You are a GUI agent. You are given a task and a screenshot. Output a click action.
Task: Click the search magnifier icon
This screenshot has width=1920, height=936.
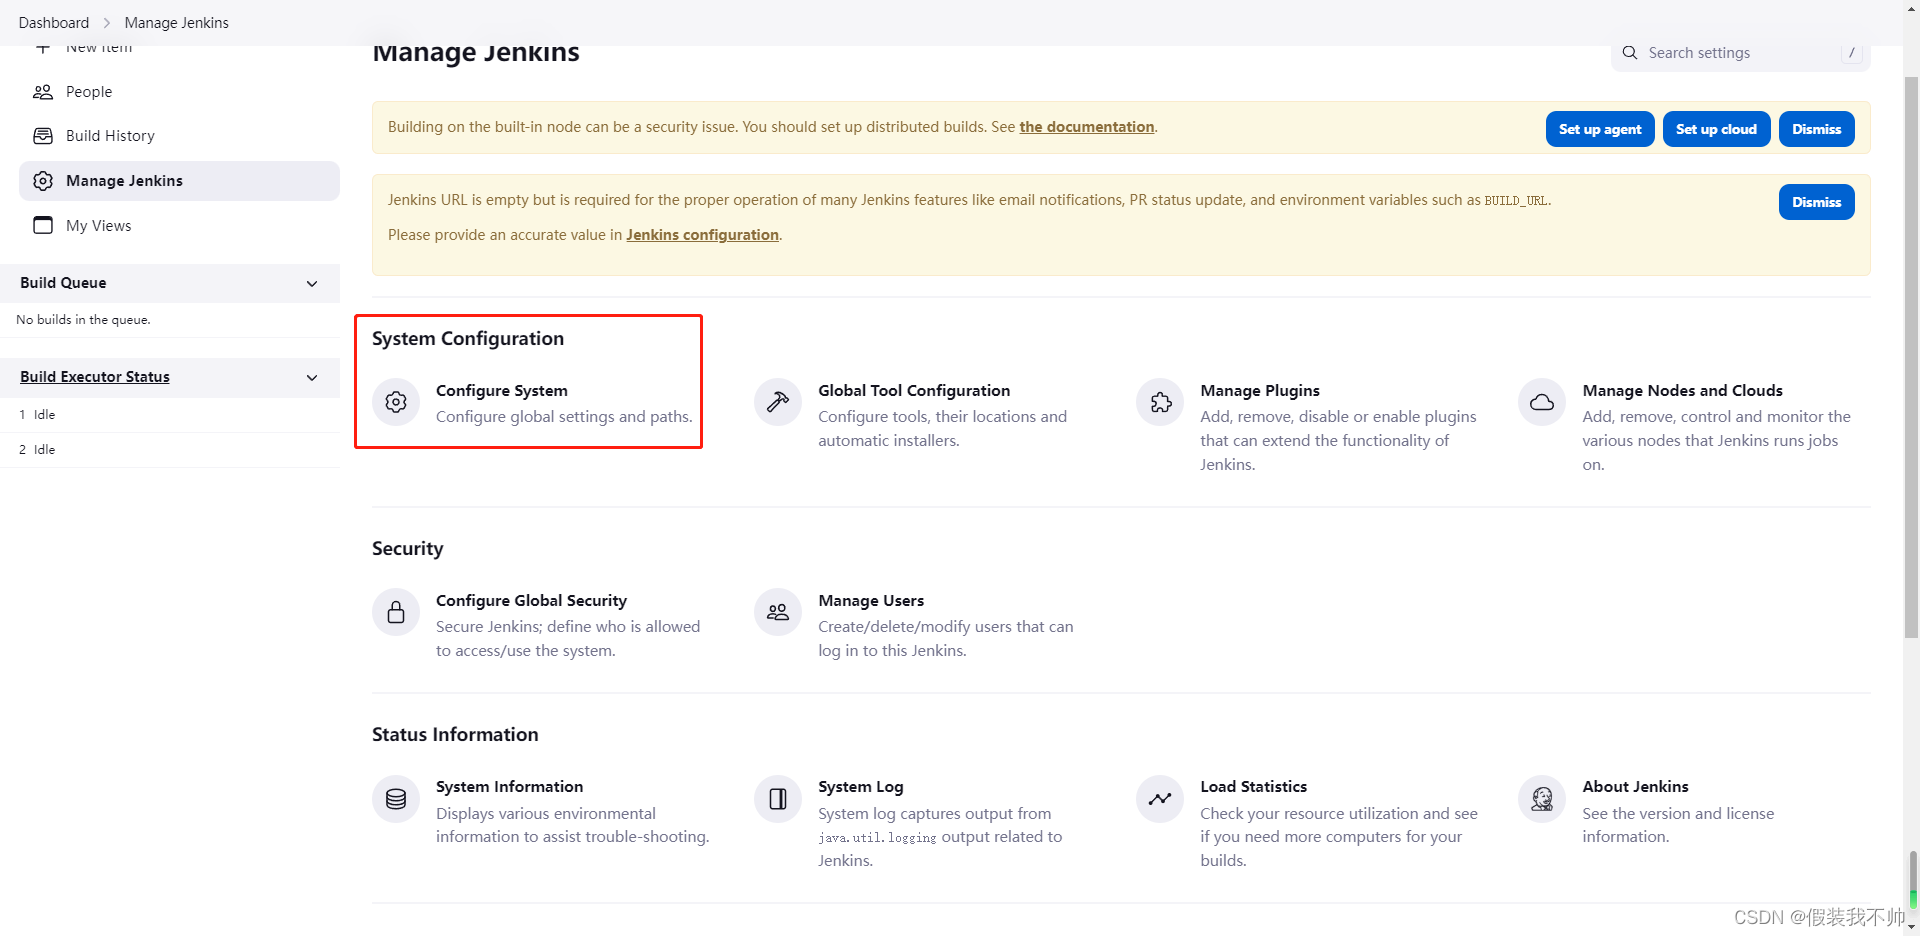[x=1630, y=52]
